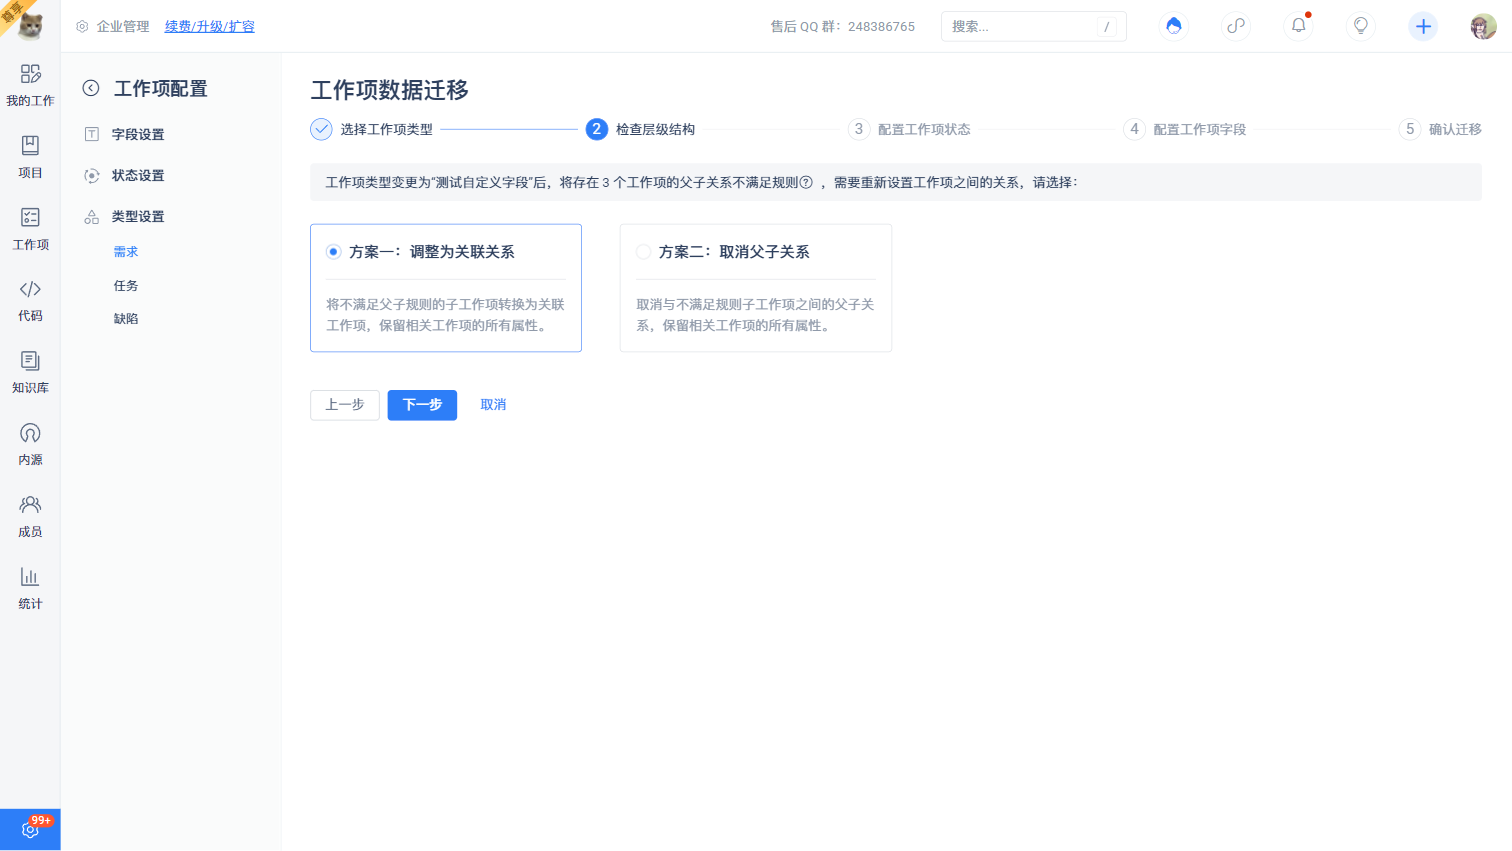Screen dimensions: 1512x851
Task: Click the 取消 link
Action: point(493,405)
